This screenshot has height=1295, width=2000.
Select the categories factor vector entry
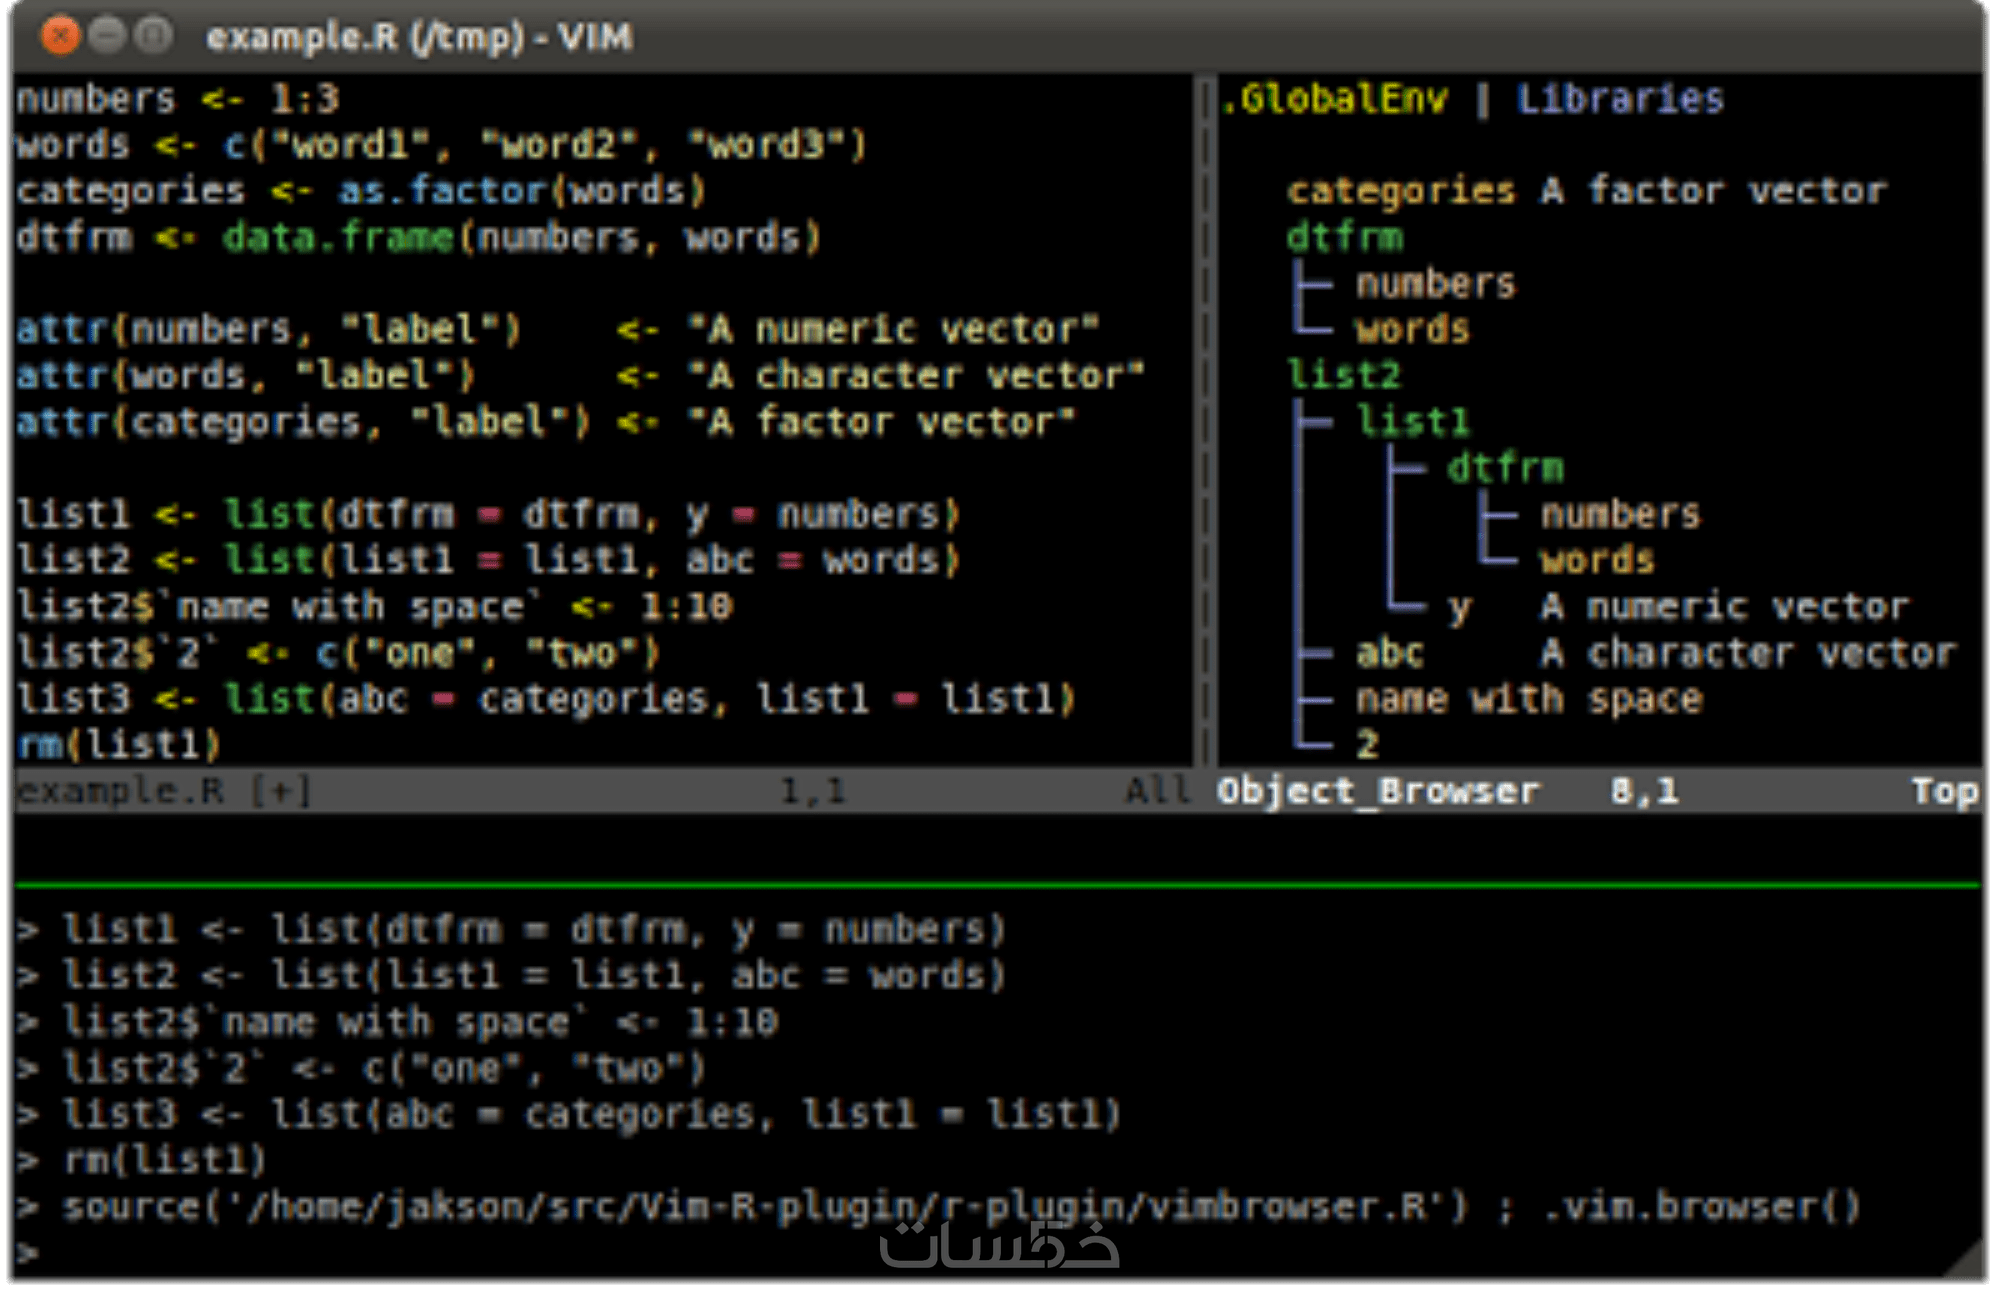pyautogui.click(x=1400, y=191)
